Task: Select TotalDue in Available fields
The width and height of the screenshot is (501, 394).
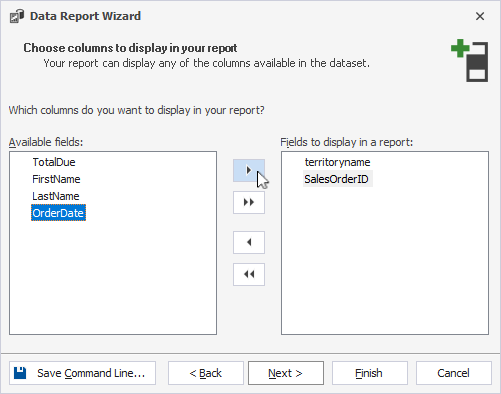Action: (x=54, y=162)
